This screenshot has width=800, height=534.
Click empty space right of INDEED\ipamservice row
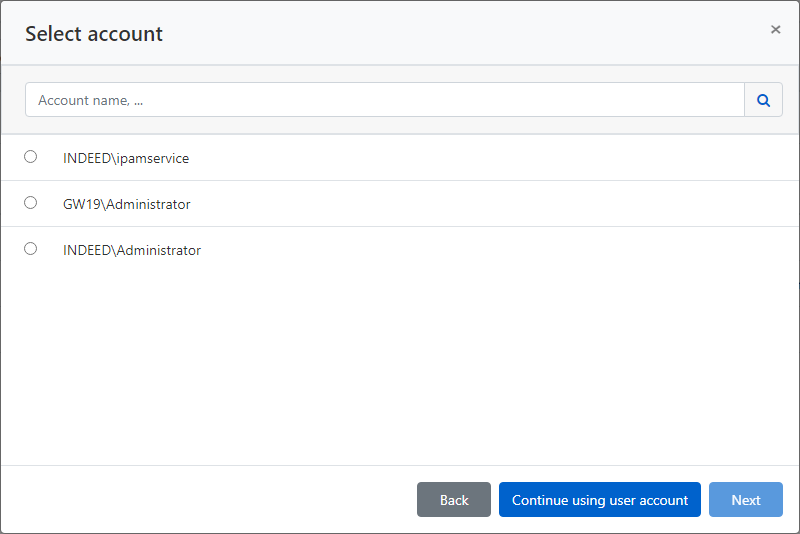point(500,158)
